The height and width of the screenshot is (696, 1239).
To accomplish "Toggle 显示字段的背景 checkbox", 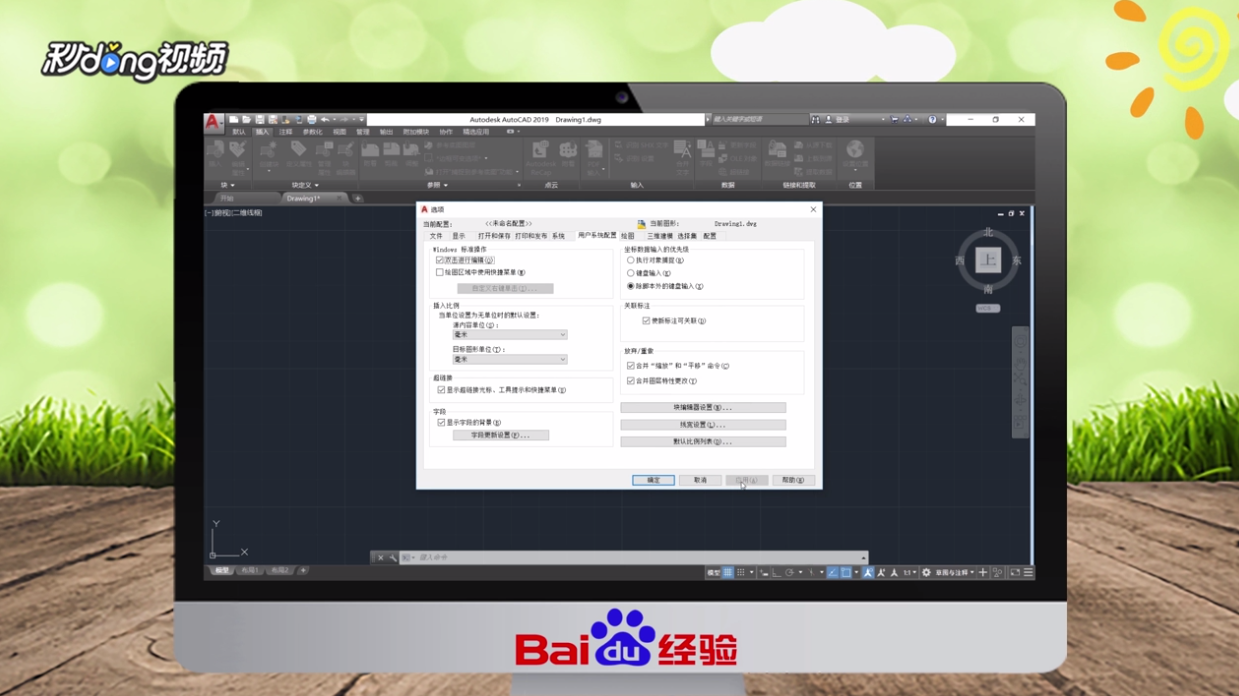I will pyautogui.click(x=441, y=422).
